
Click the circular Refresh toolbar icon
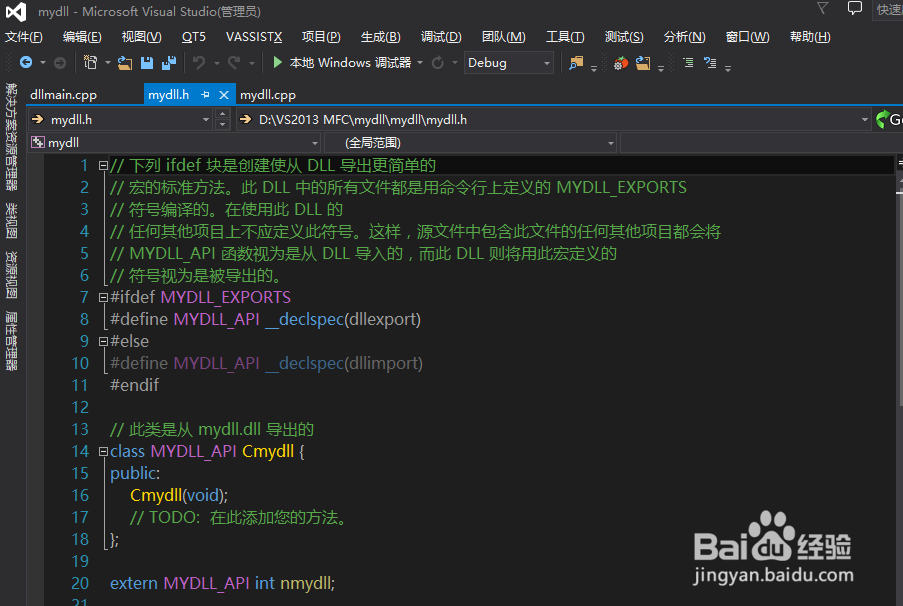click(438, 62)
